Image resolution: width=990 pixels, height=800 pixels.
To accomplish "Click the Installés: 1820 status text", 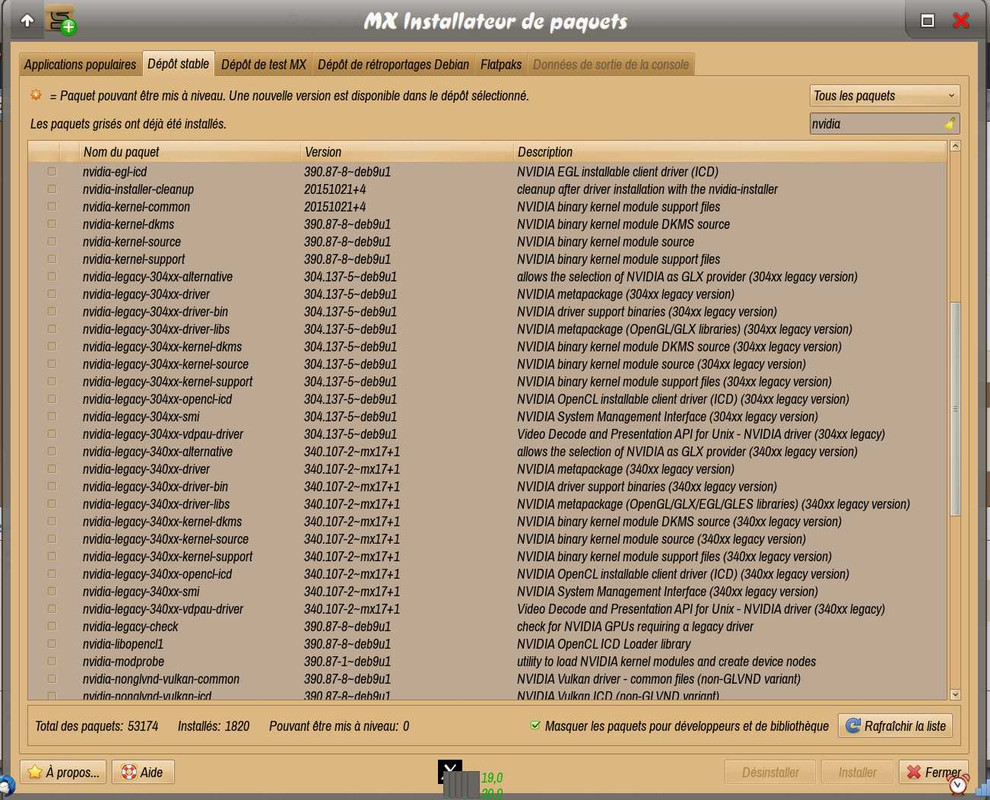I will [213, 726].
